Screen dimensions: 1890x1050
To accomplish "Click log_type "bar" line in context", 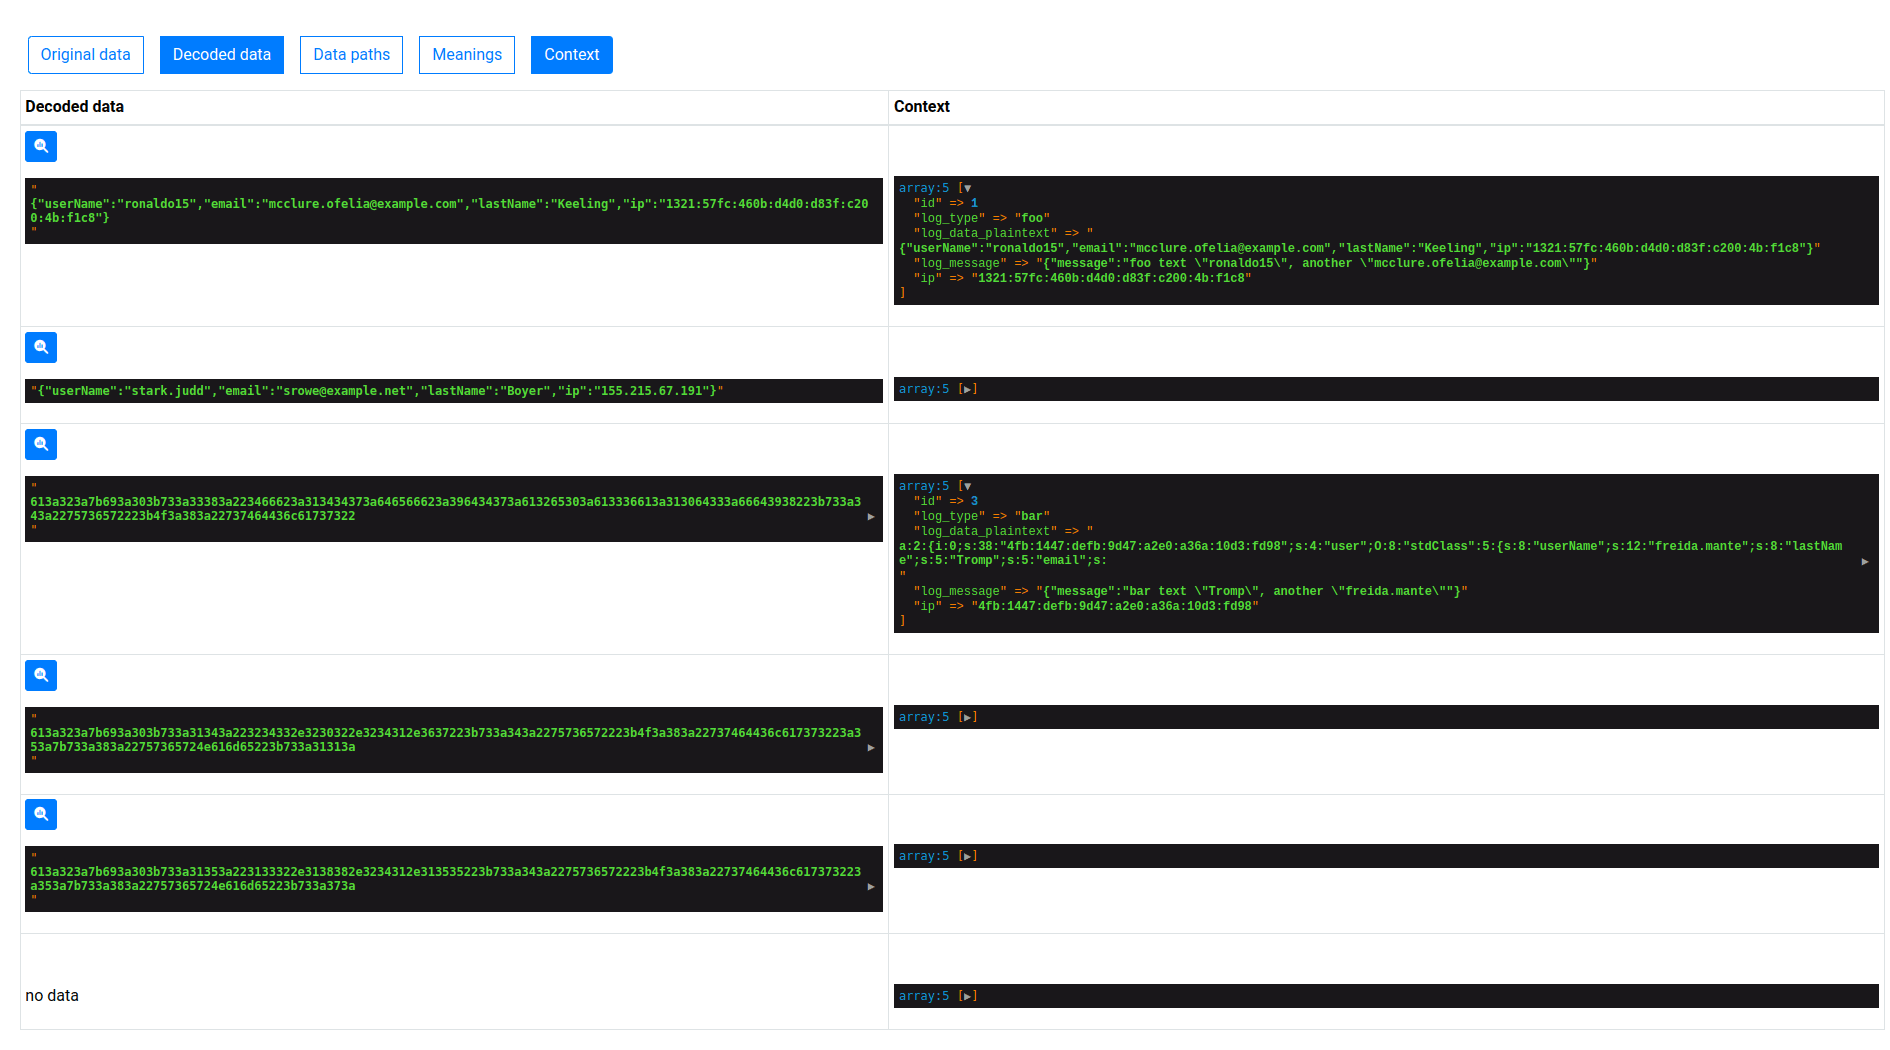I will tap(981, 516).
